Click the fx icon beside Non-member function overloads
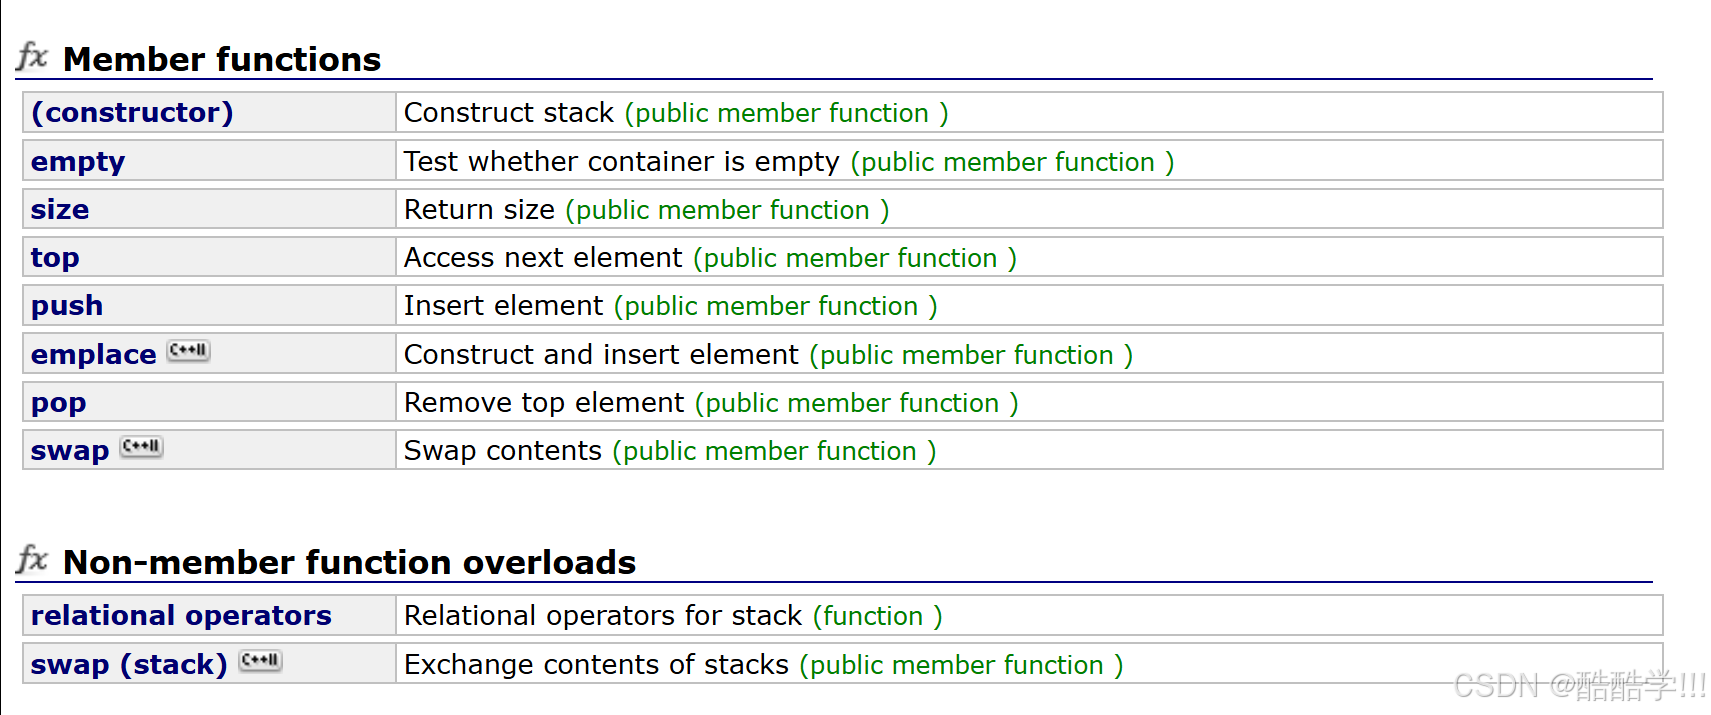The height and width of the screenshot is (715, 1711). [32, 560]
